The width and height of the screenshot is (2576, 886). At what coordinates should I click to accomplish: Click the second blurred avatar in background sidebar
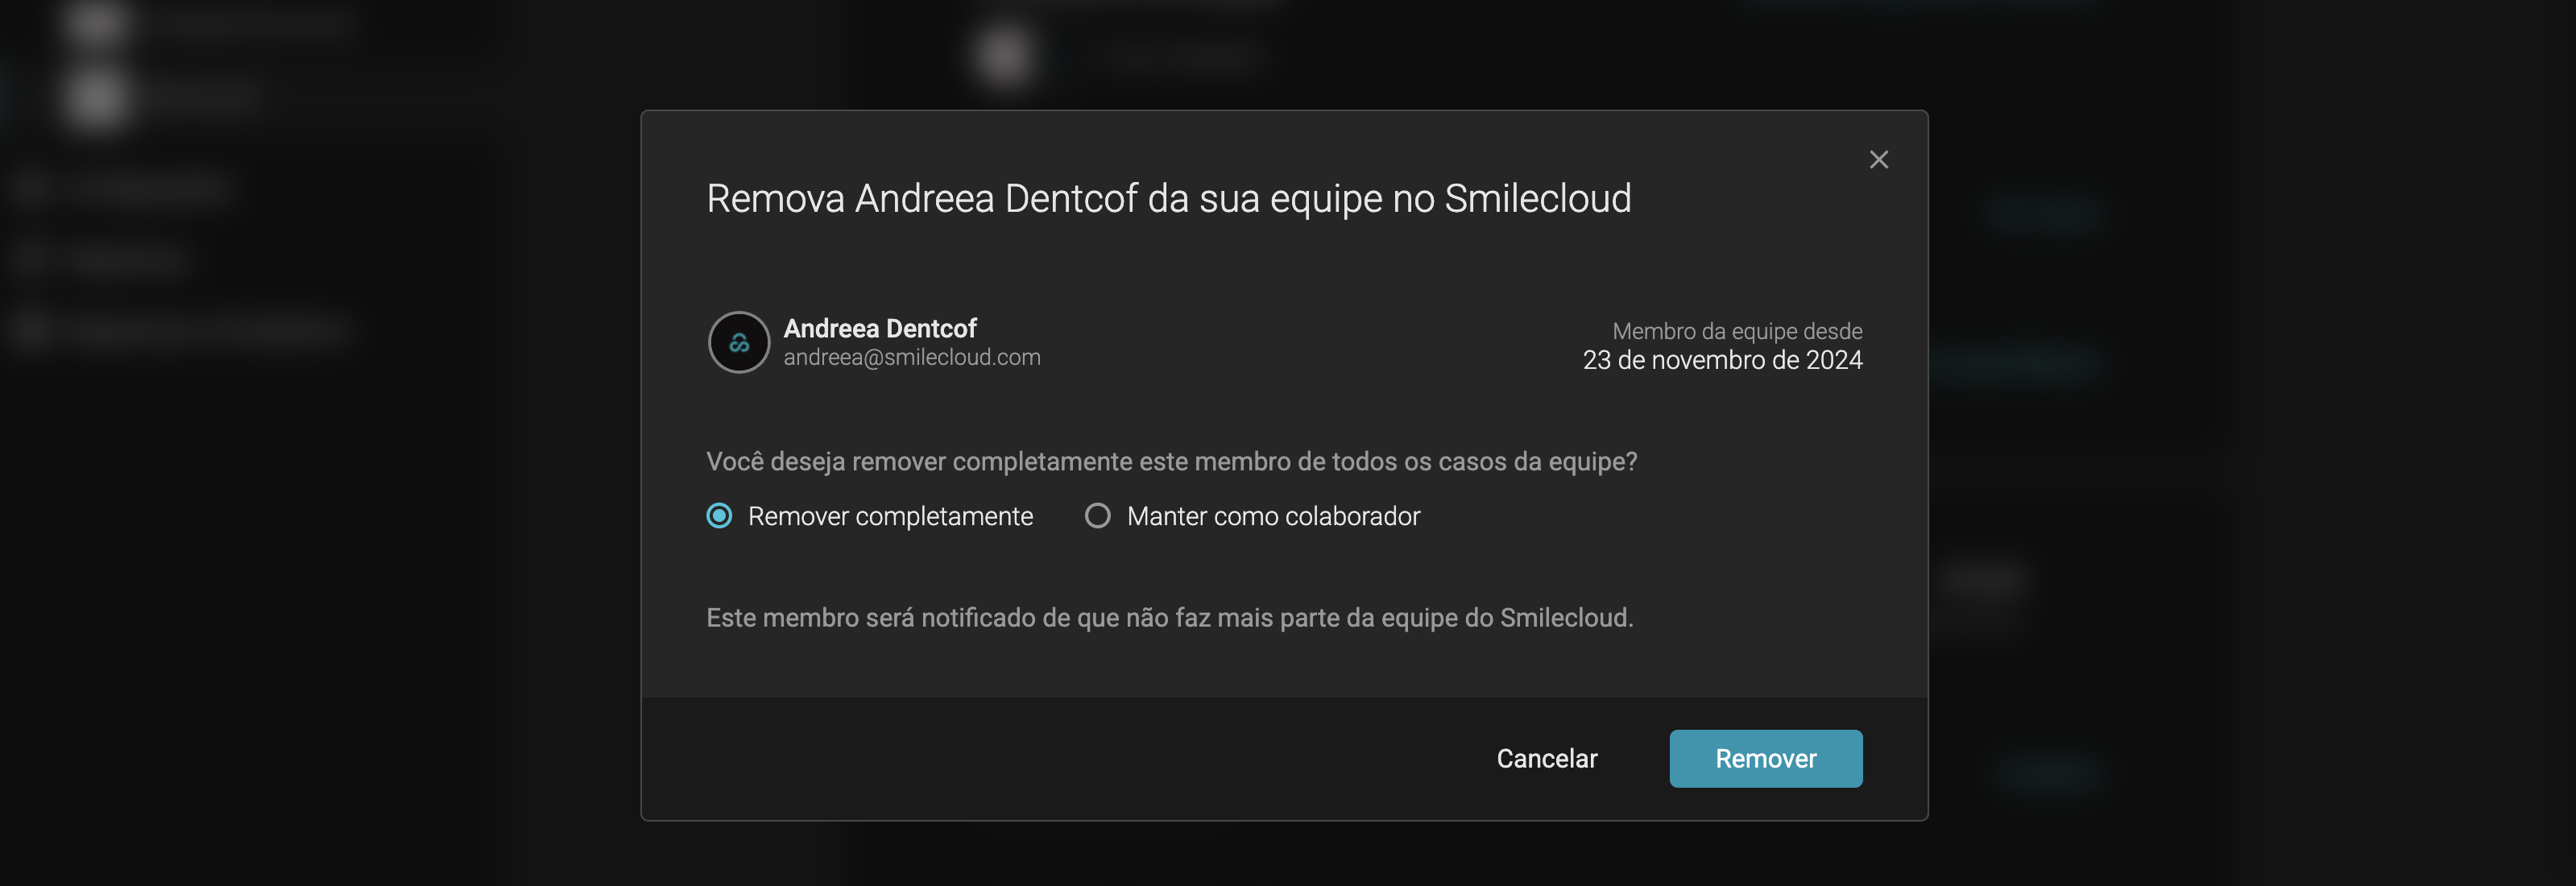click(97, 98)
